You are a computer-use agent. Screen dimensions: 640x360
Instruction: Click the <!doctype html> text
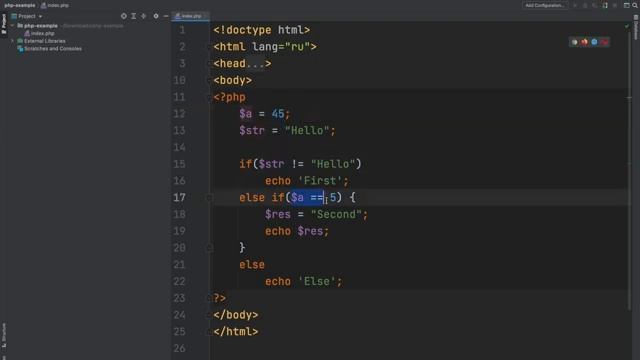click(262, 30)
